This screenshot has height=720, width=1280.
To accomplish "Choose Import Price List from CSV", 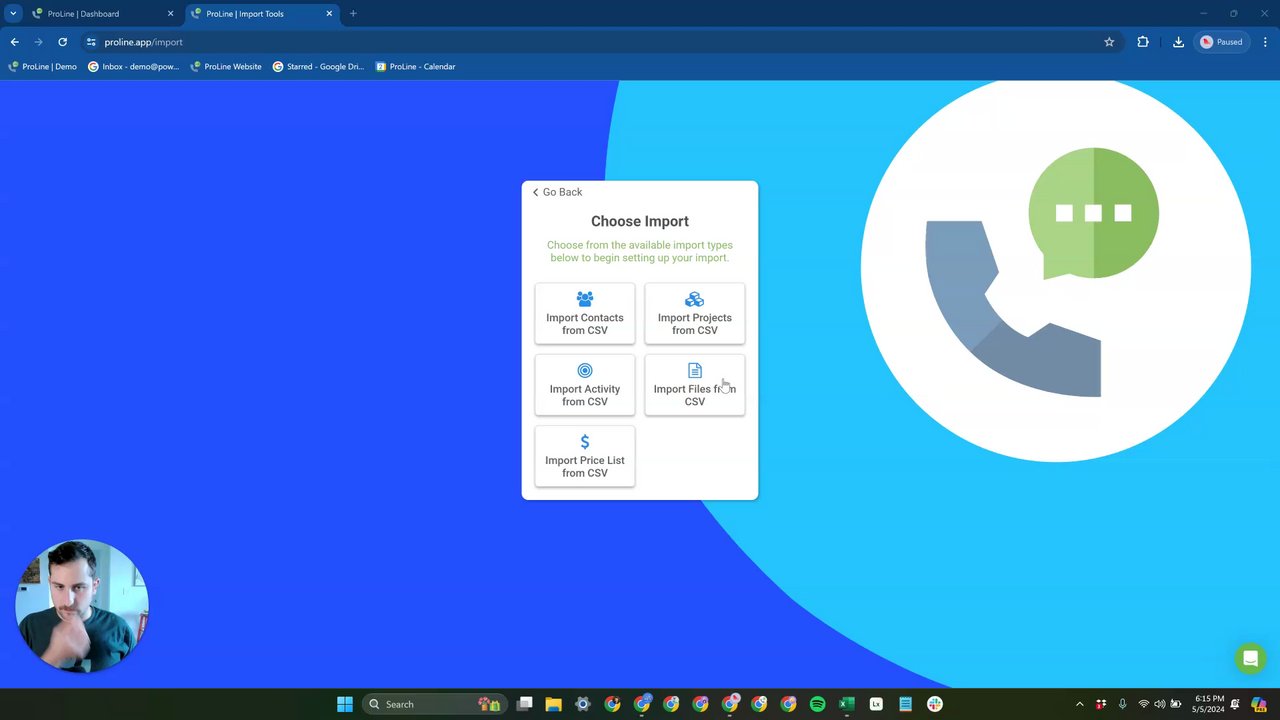I will click(585, 456).
